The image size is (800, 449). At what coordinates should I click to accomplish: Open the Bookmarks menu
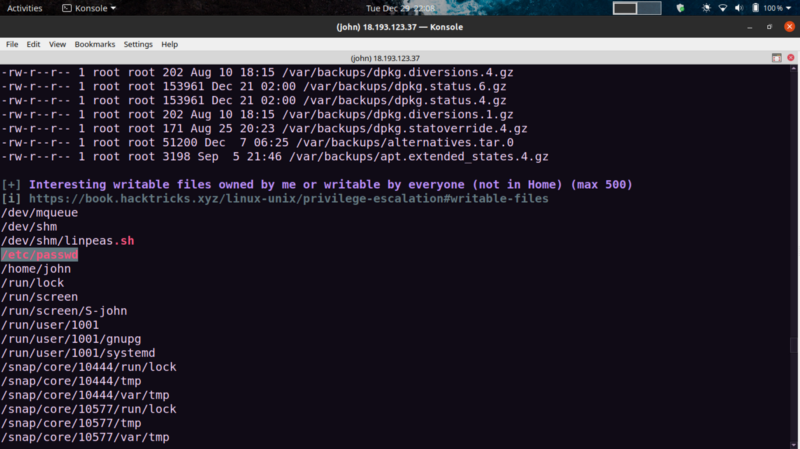[95, 44]
